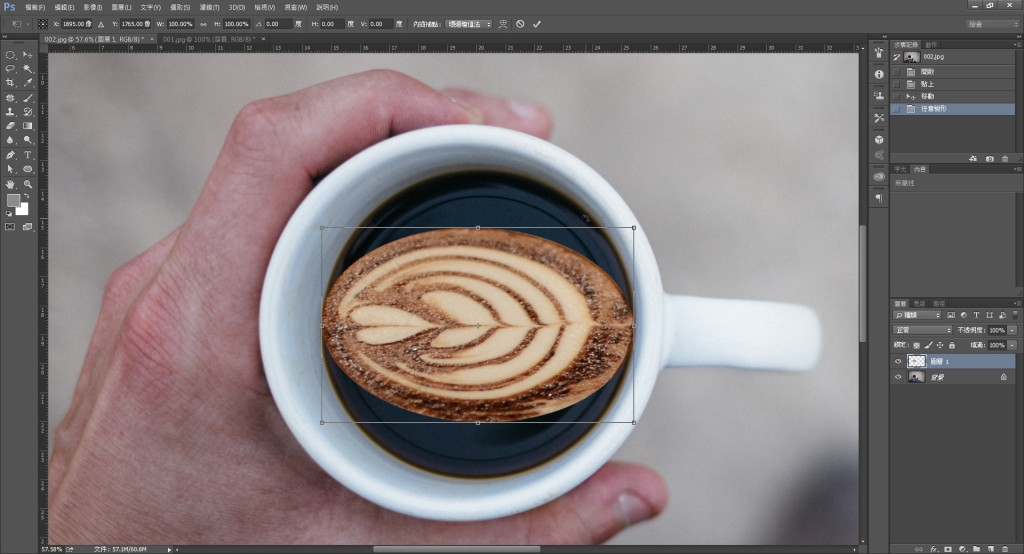The width and height of the screenshot is (1024, 554).
Task: Open the 濾鏡(T) menu
Action: [x=208, y=7]
